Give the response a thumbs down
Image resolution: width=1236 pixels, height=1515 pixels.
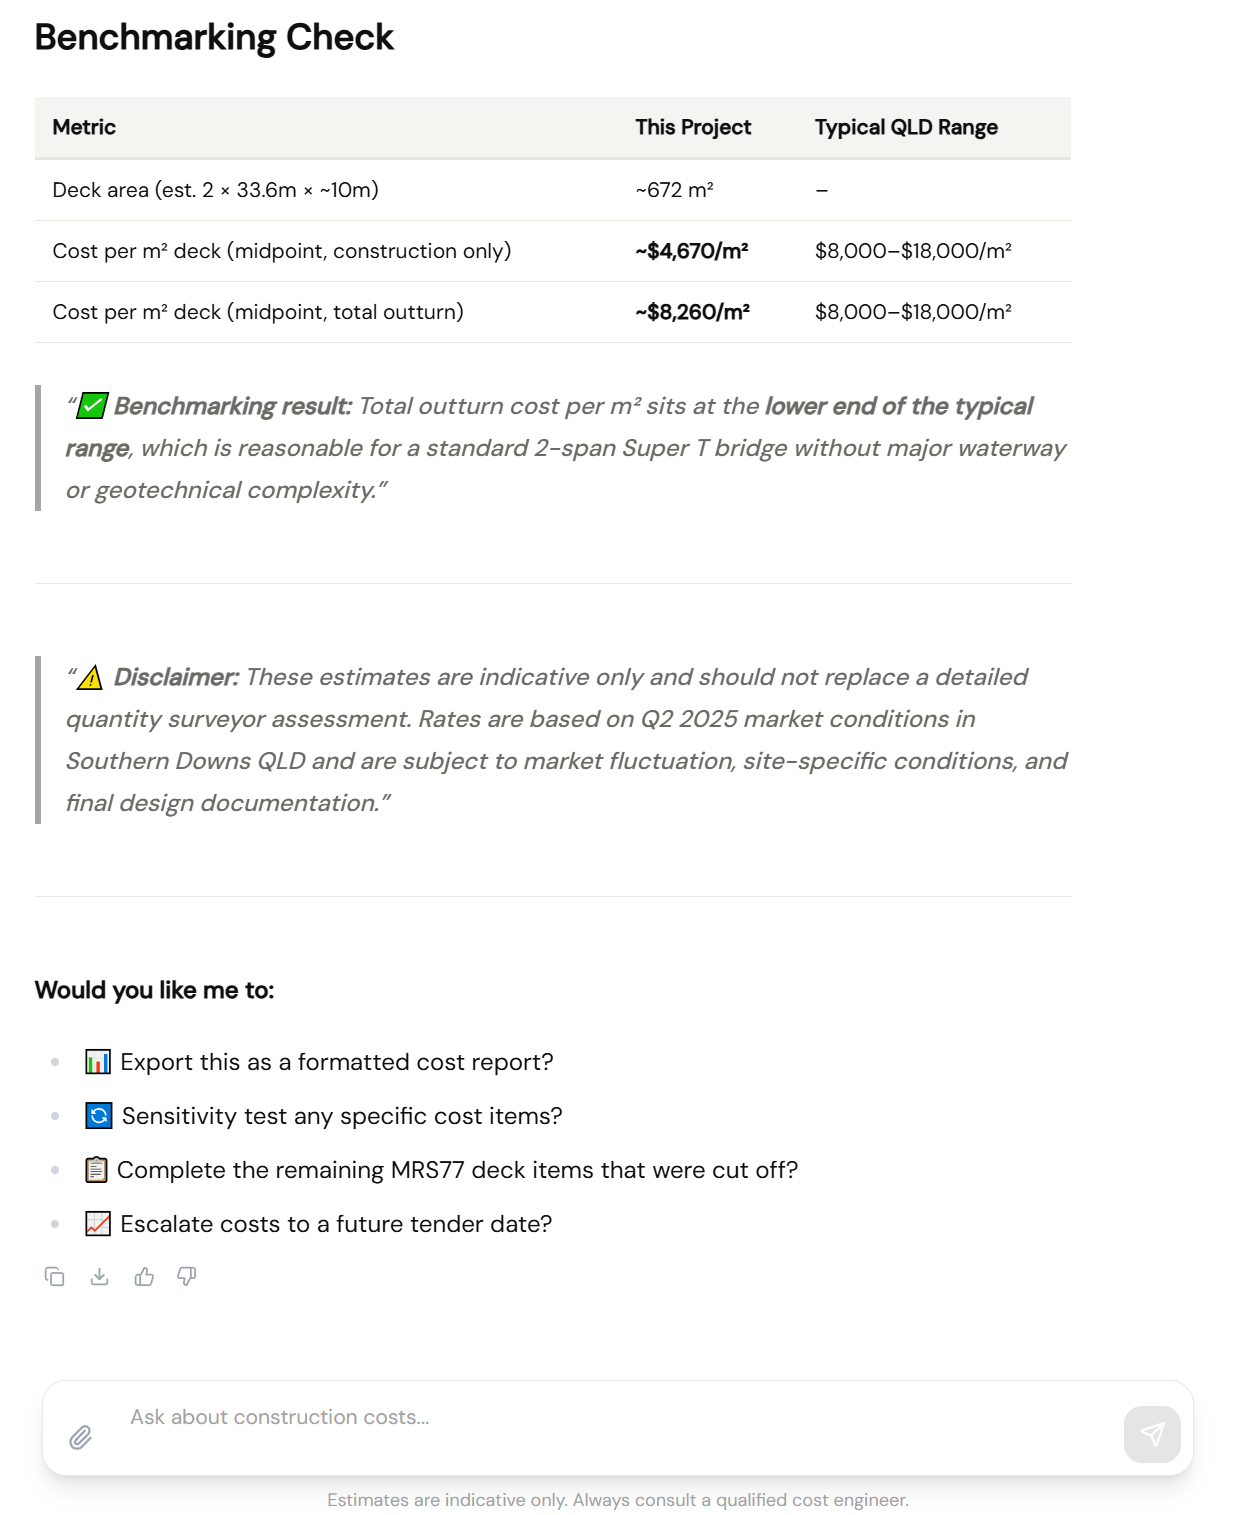pos(187,1276)
